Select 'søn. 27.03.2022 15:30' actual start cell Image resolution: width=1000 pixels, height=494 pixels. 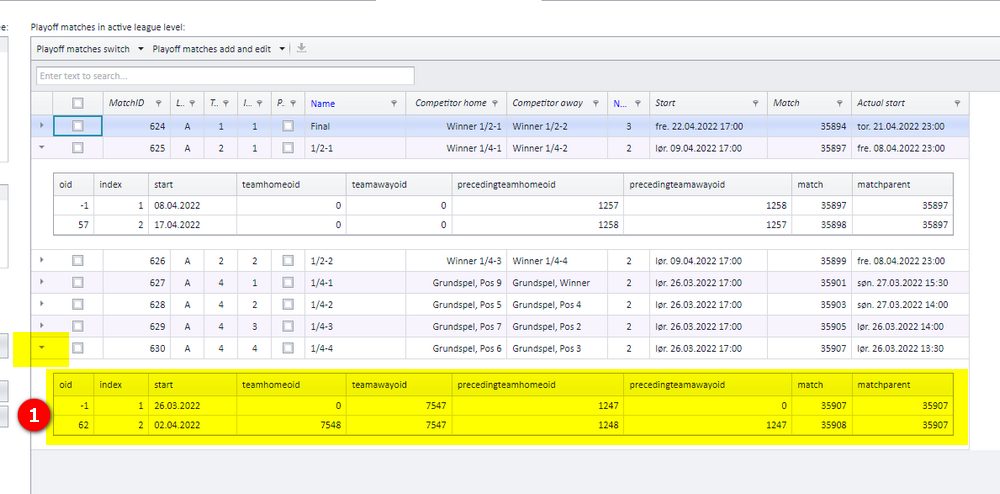910,282
